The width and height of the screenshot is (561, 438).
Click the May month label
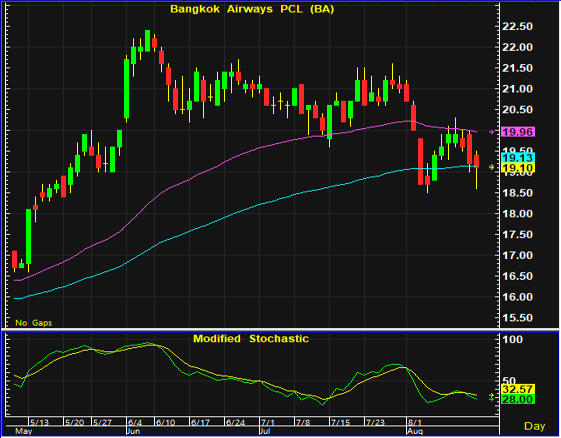24,431
